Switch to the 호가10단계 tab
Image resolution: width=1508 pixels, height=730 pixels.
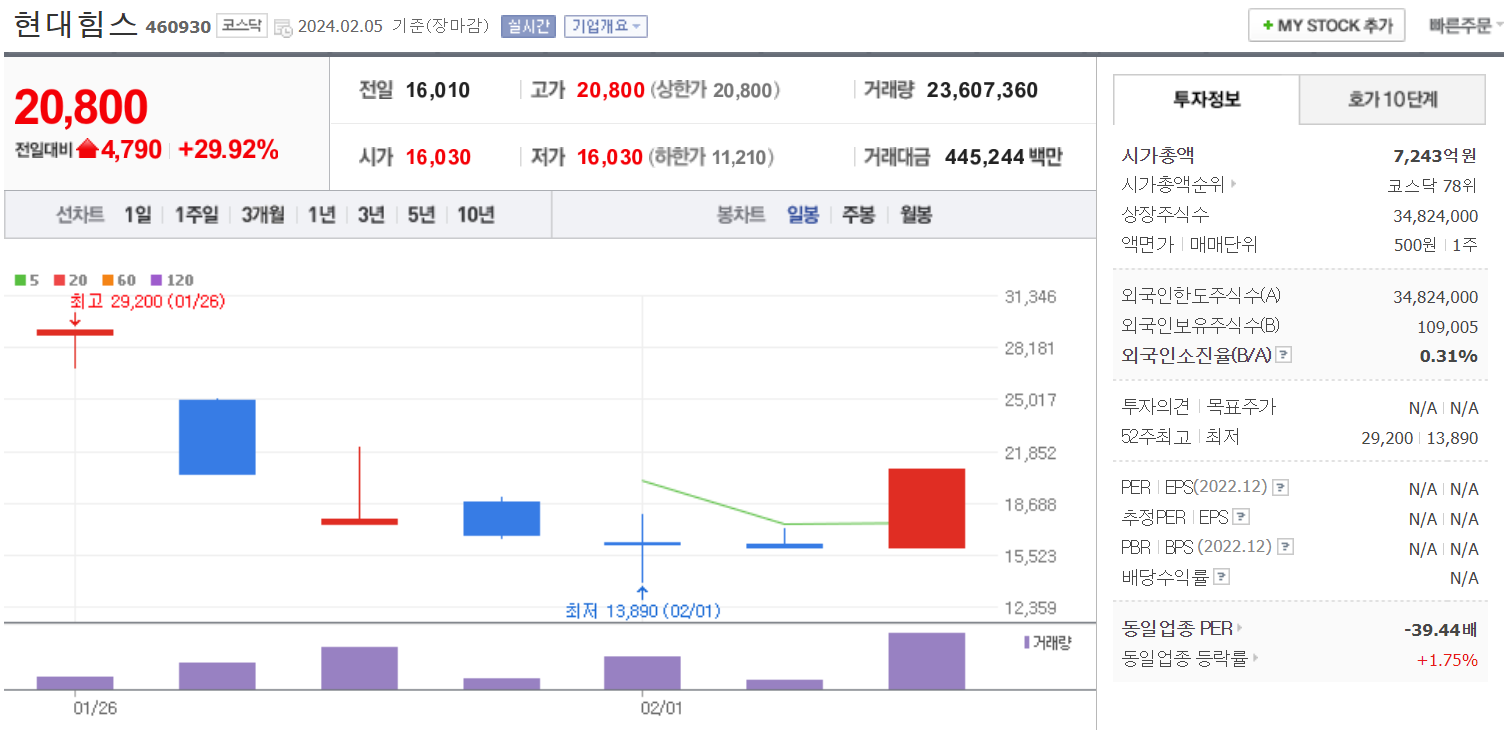1393,99
